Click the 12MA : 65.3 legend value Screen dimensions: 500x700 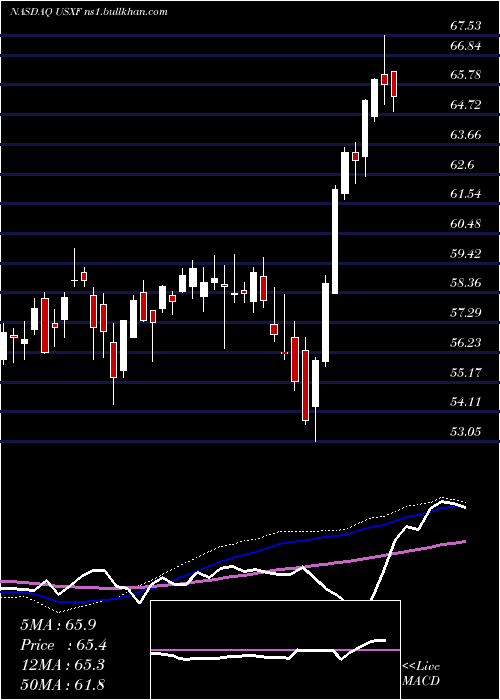tap(63, 665)
